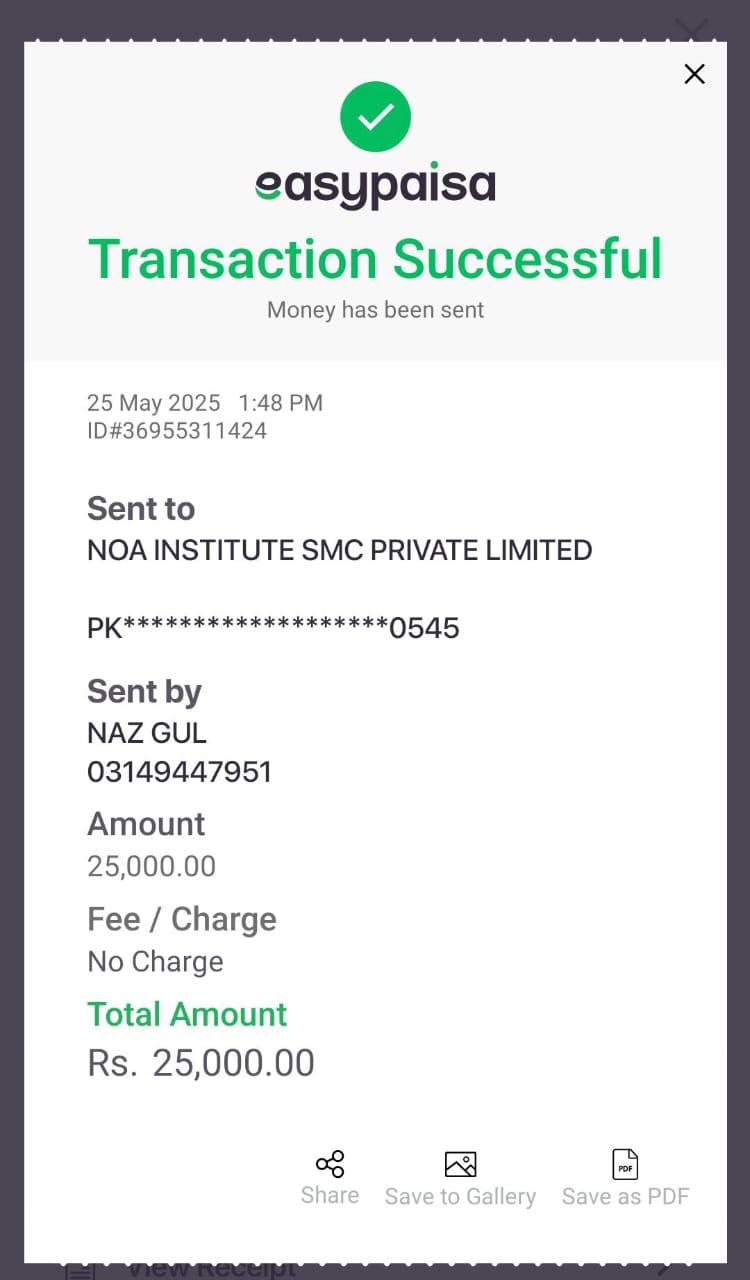This screenshot has width=750, height=1280.
Task: Click the green success checkmark icon
Action: pyautogui.click(x=375, y=117)
